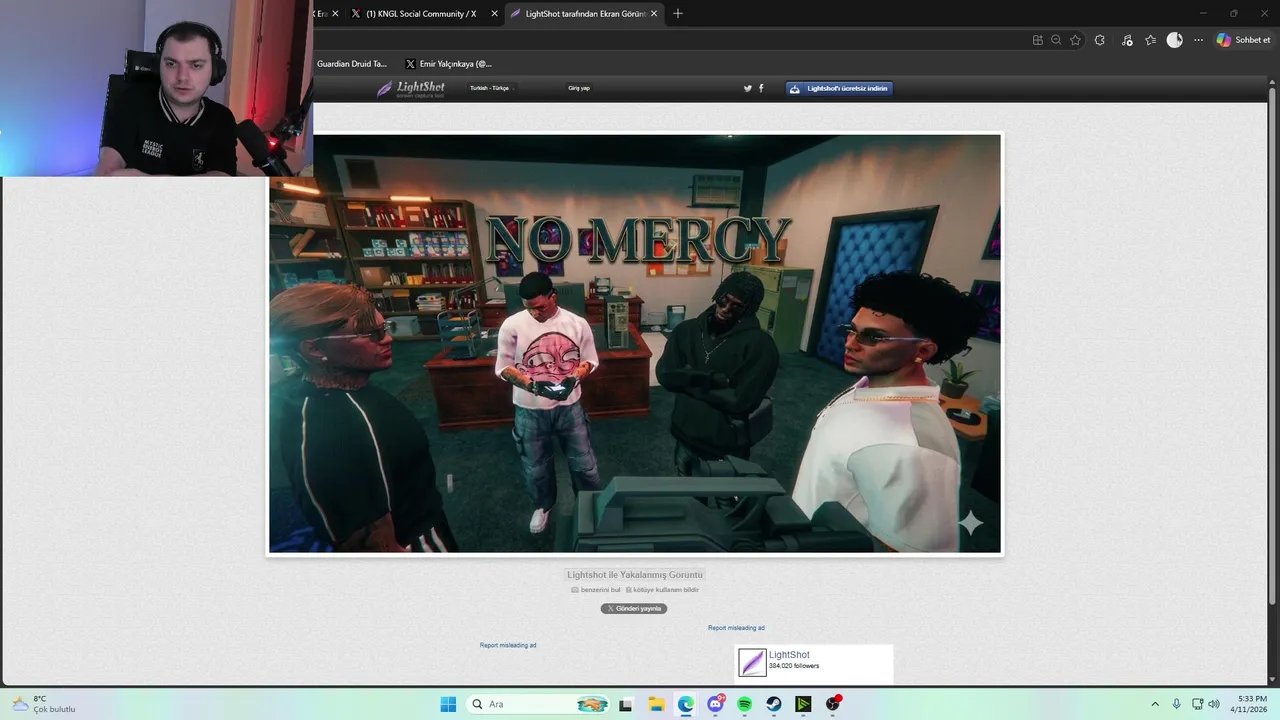The width and height of the screenshot is (1280, 720).
Task: Click the zoom out magnifier icon
Action: click(1056, 40)
